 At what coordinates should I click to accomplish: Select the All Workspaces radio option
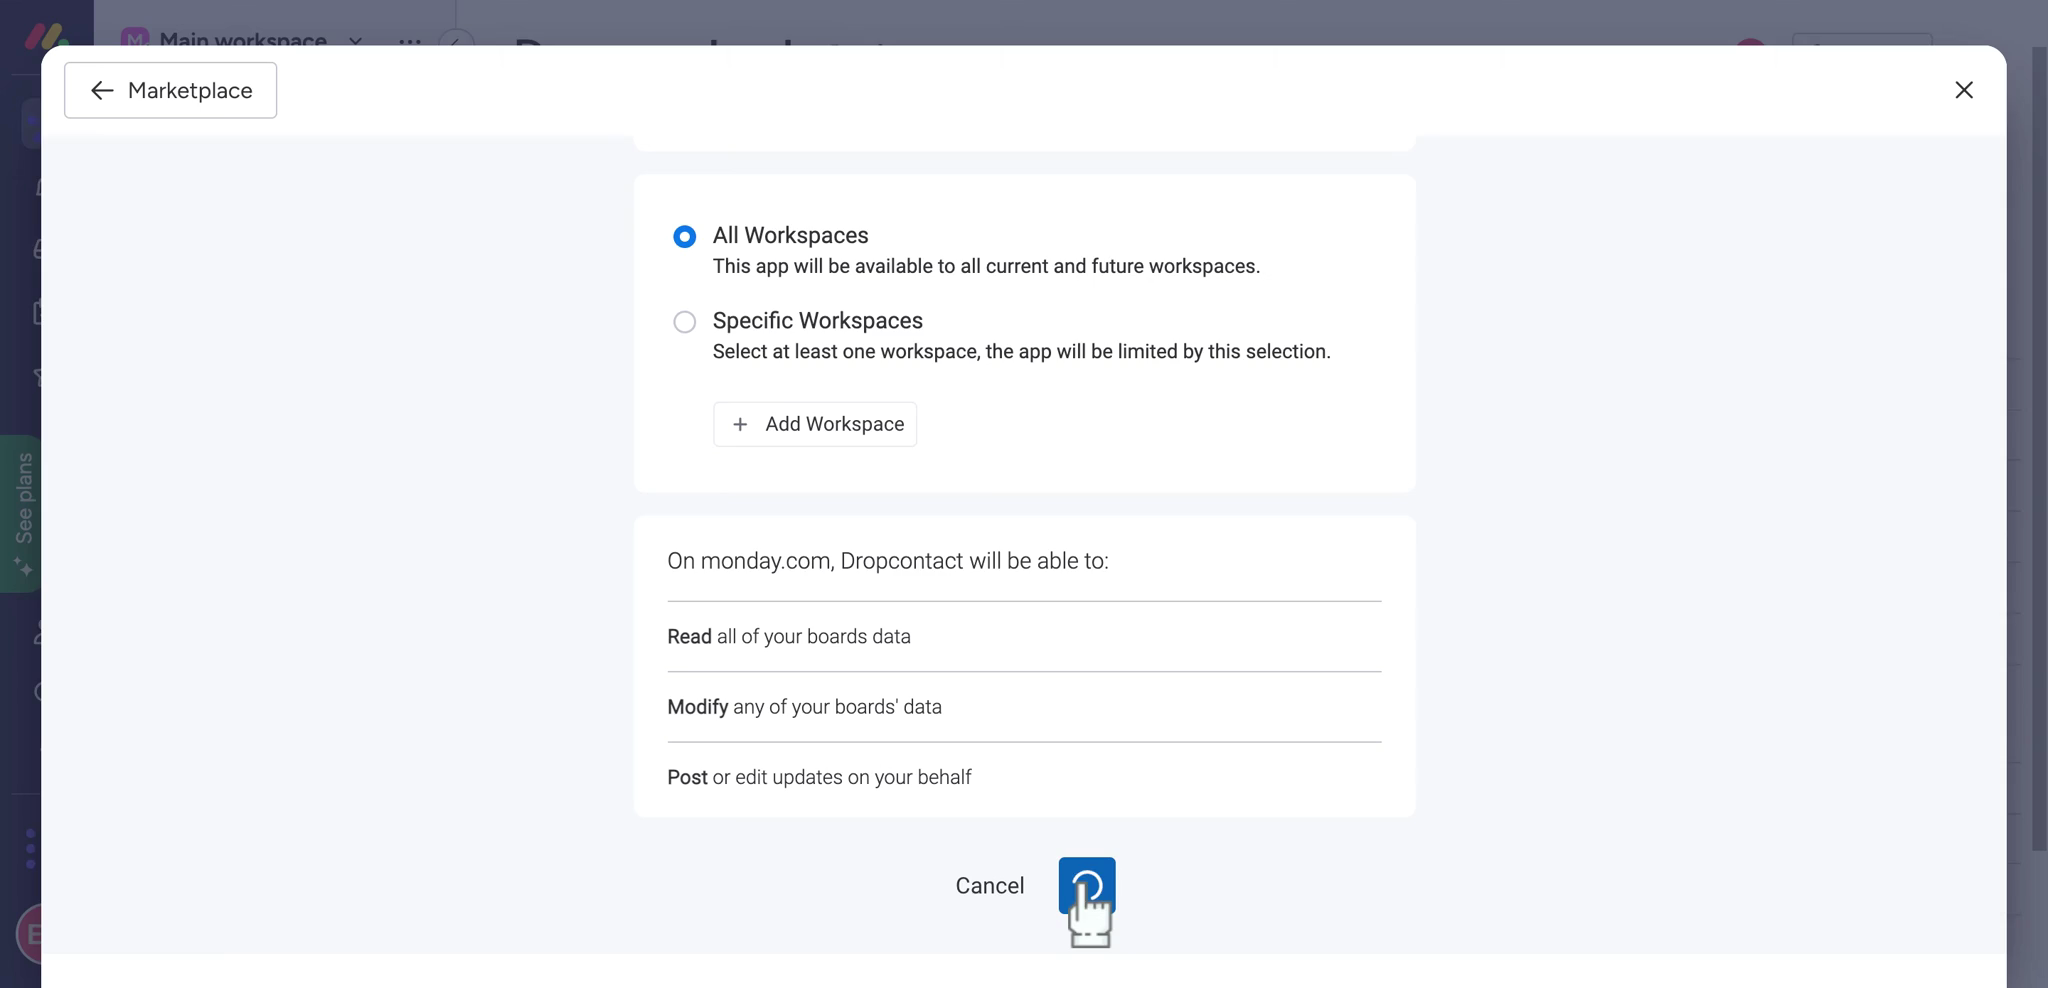(x=684, y=237)
